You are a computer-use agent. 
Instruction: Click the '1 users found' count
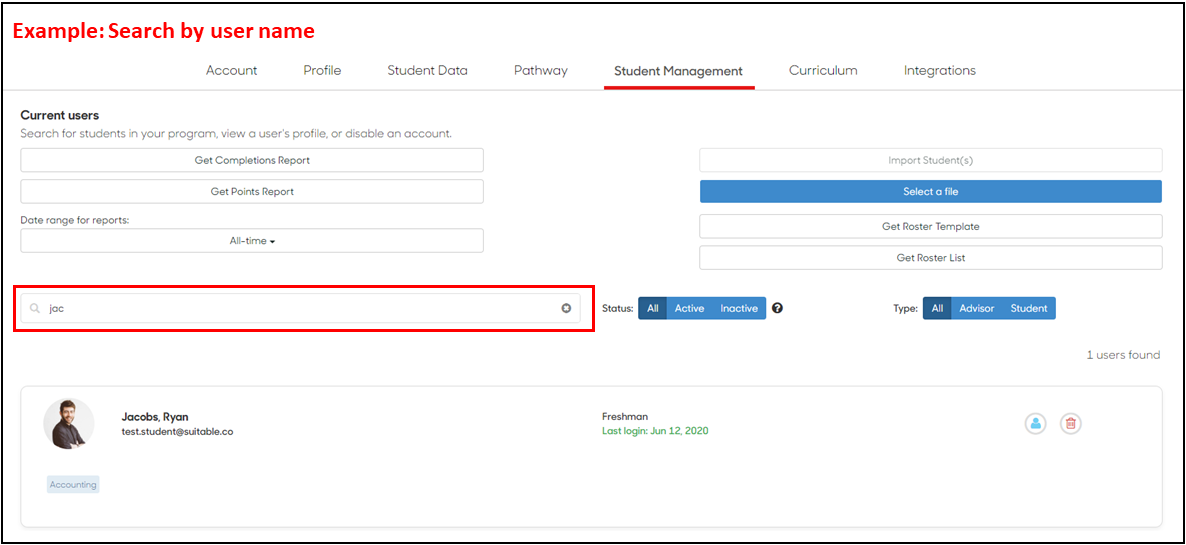(1123, 355)
